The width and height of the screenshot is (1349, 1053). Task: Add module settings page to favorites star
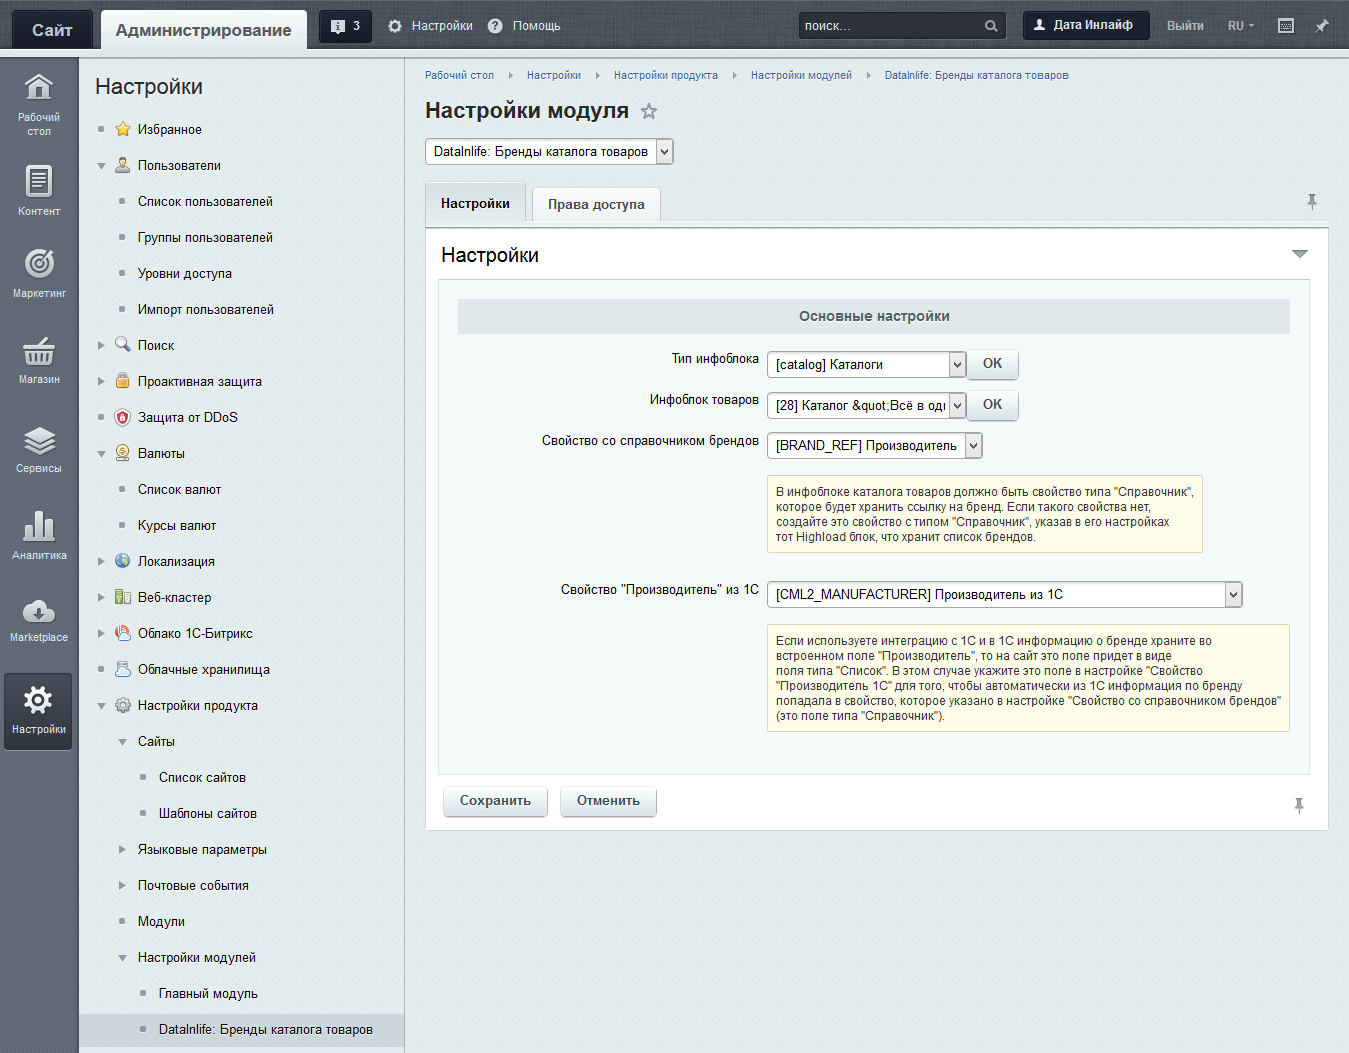click(649, 111)
